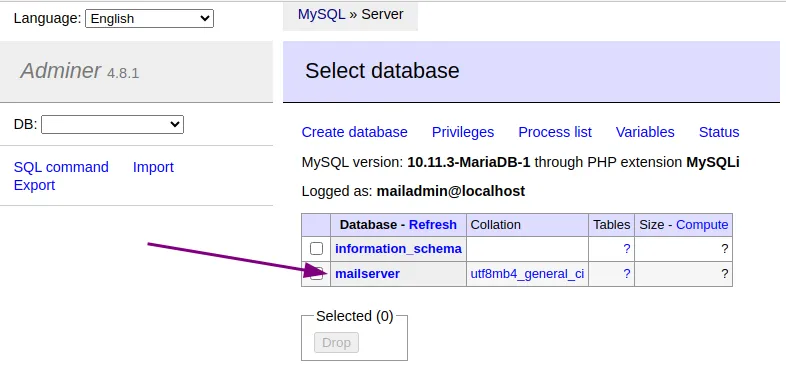Open Privileges page
Viewport: 786px width, 370px height.
click(x=463, y=132)
